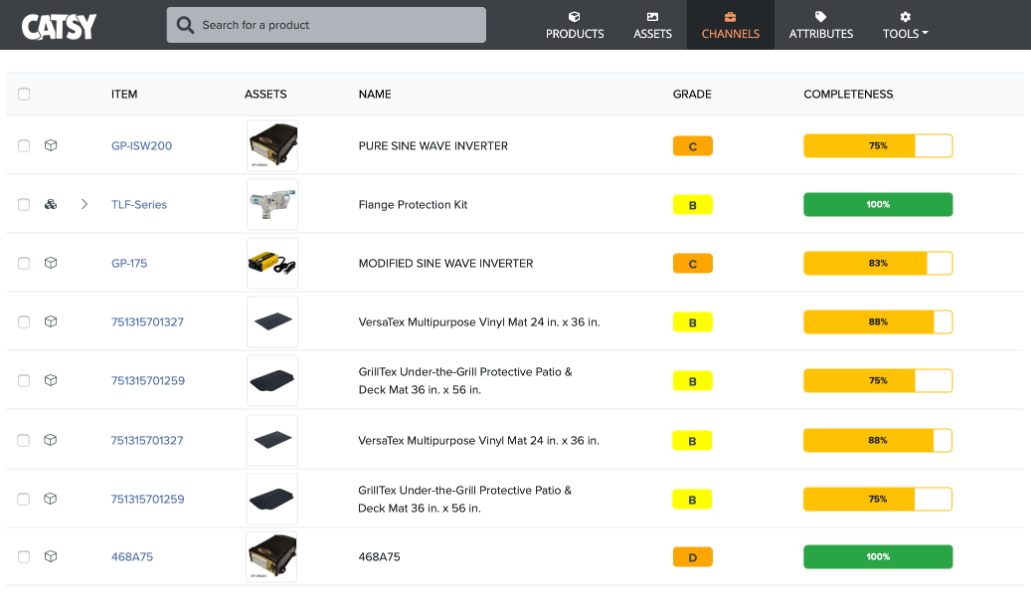Open the TLF-Series item link
The image size is (1031, 598).
139,204
